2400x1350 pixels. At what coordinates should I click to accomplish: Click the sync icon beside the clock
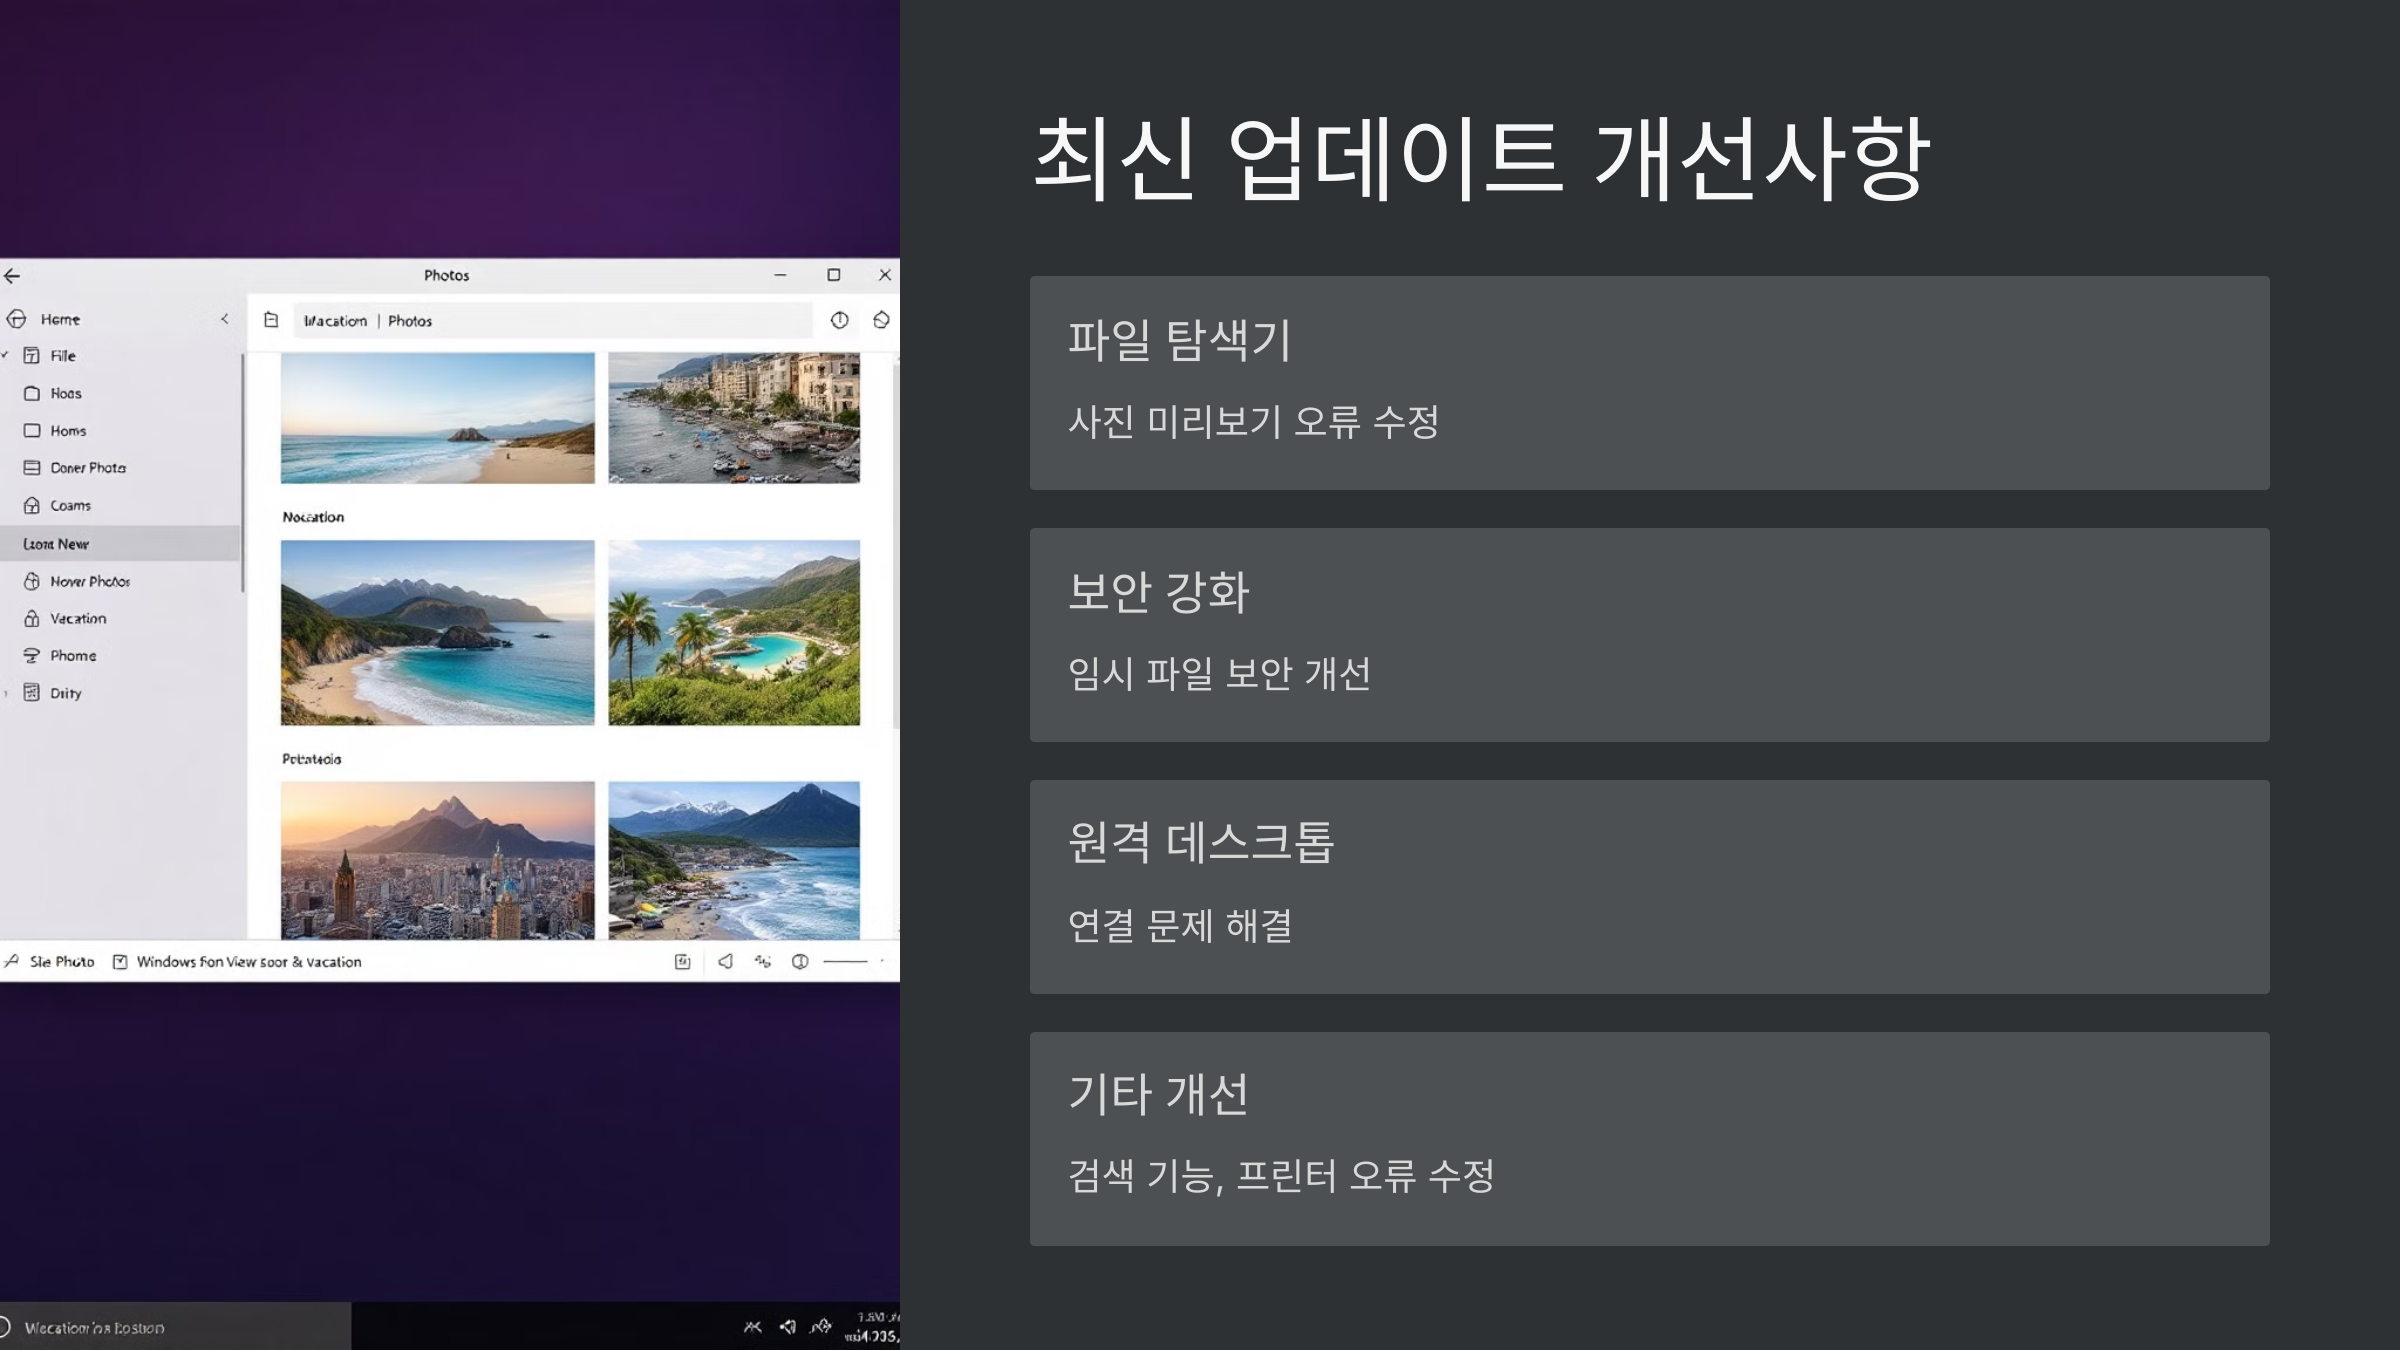point(881,320)
